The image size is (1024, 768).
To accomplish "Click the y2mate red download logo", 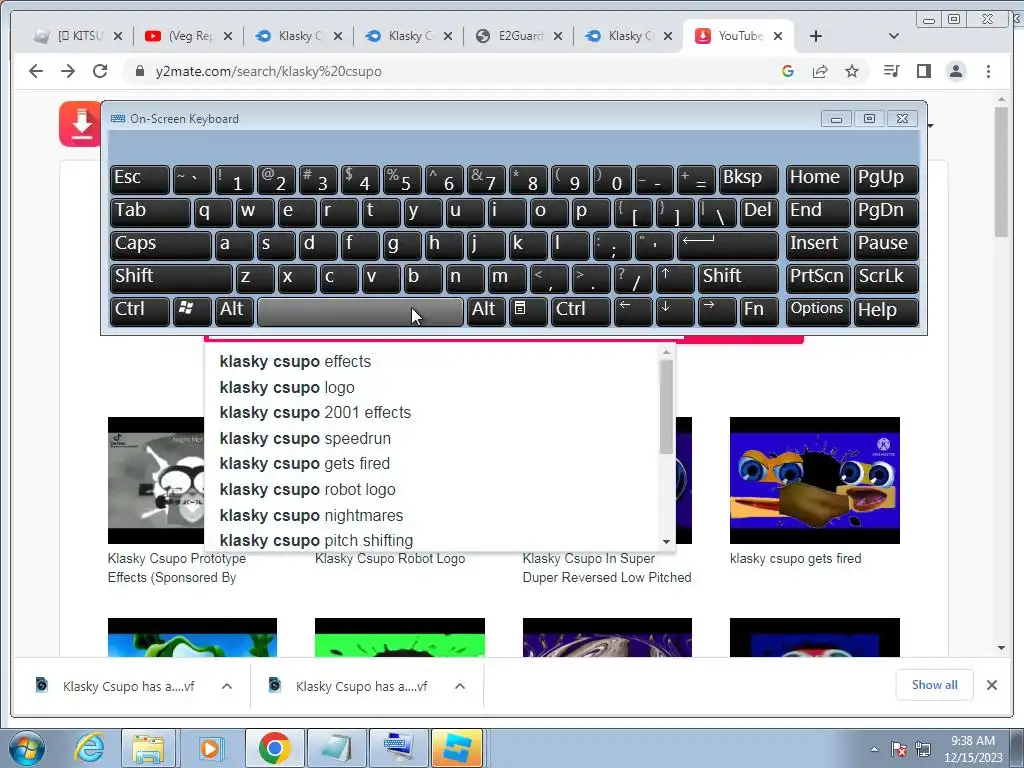I will pos(80,124).
